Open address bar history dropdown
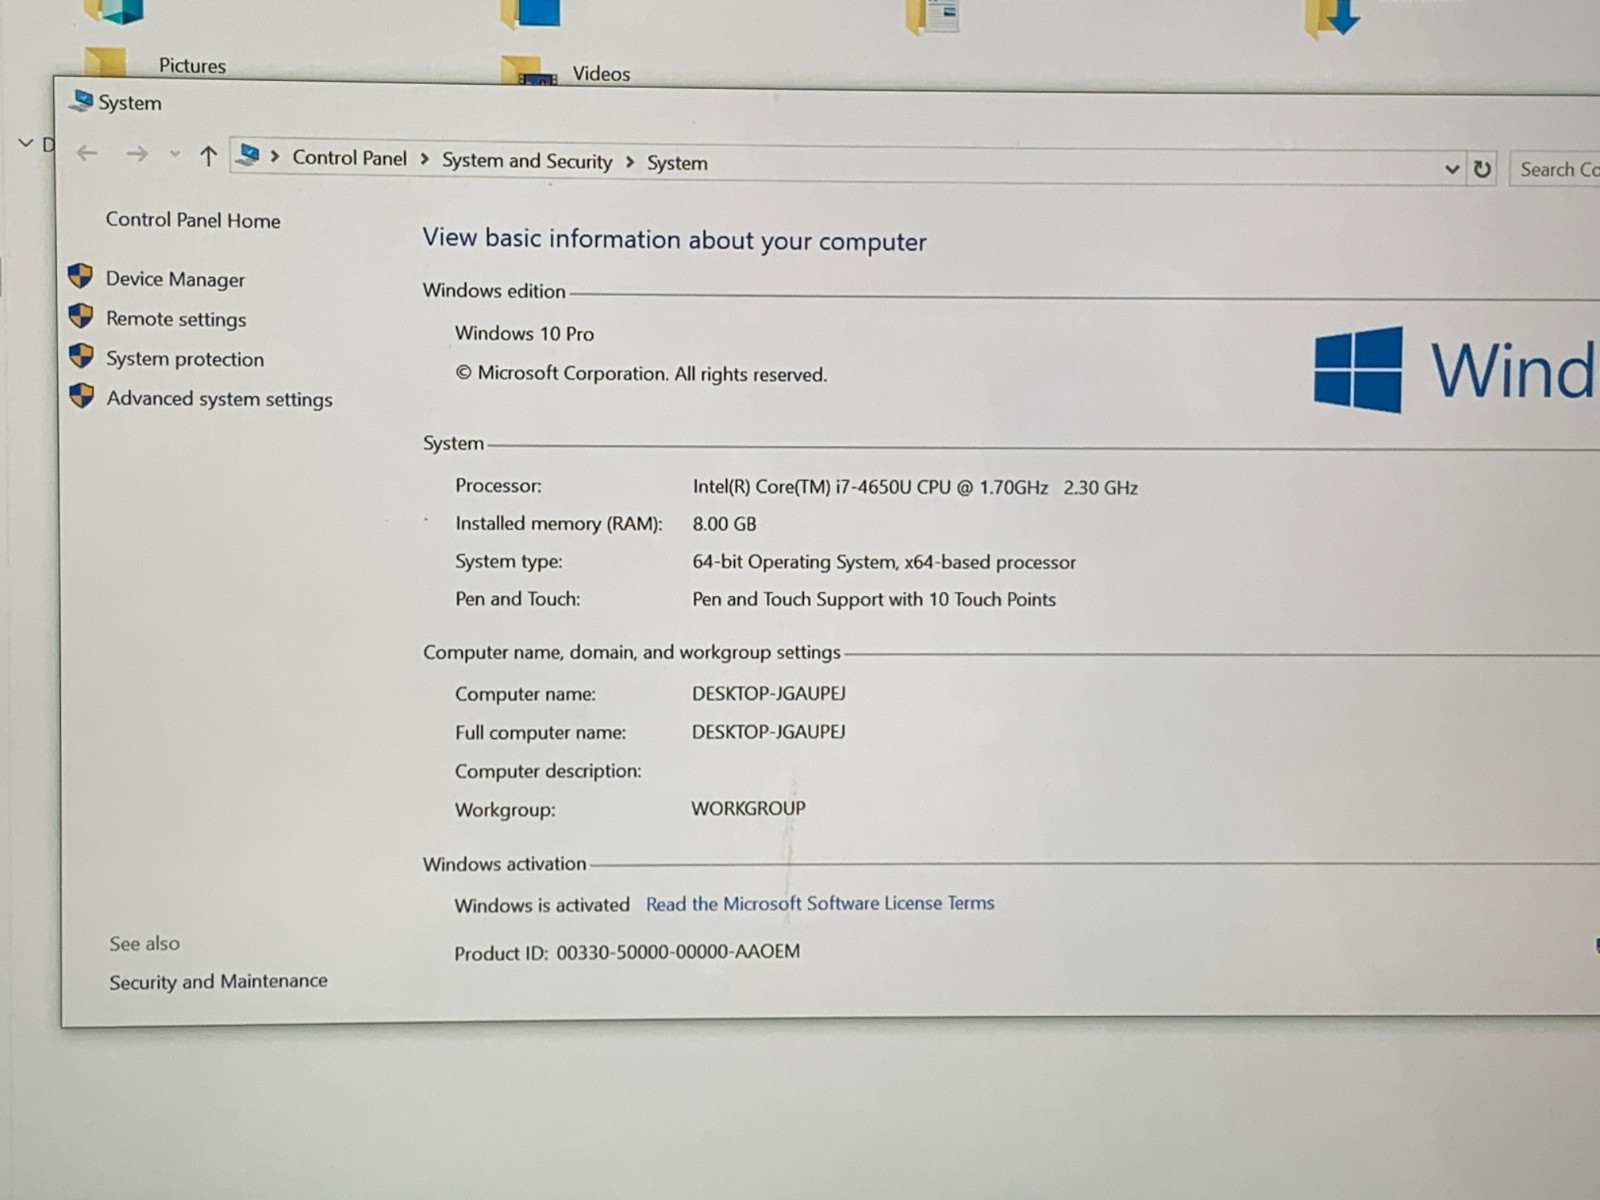The width and height of the screenshot is (1600, 1200). (x=1452, y=169)
